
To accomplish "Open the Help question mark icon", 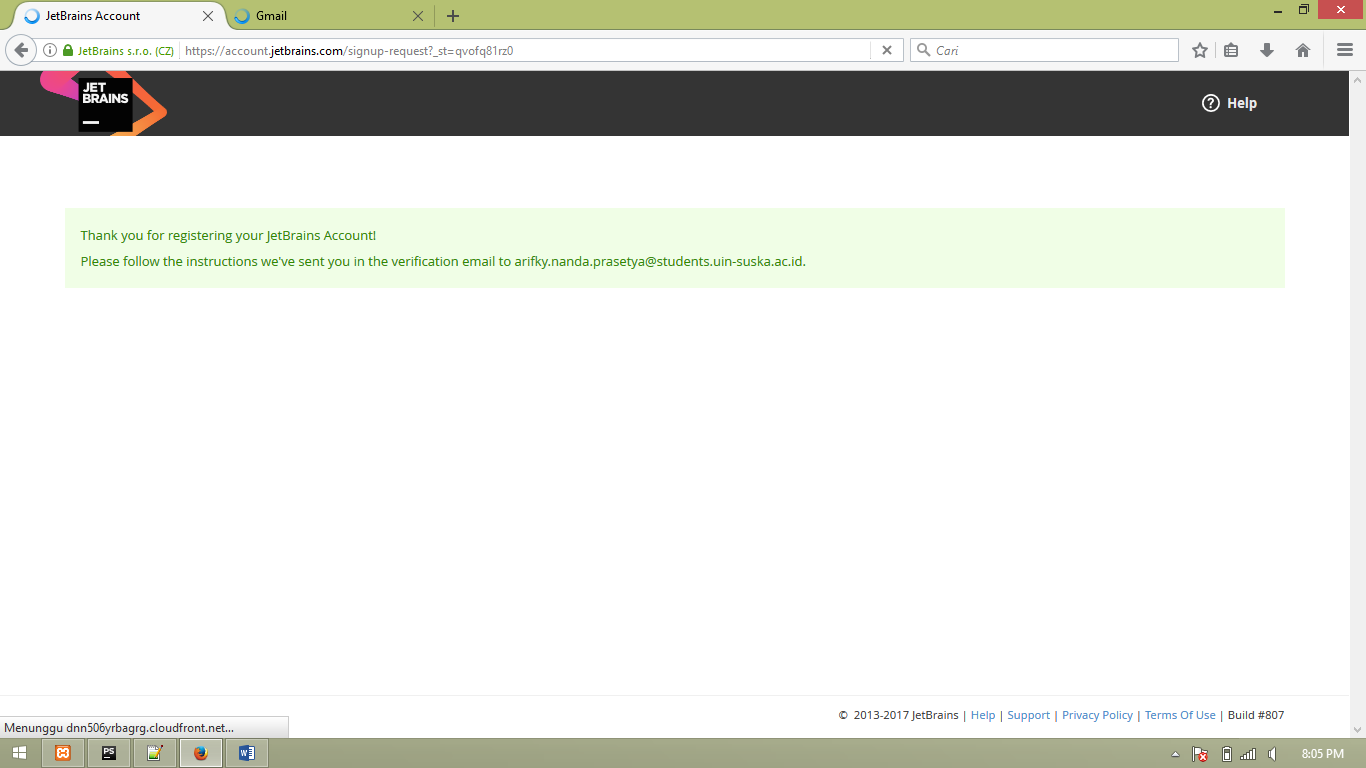I will pos(1210,103).
